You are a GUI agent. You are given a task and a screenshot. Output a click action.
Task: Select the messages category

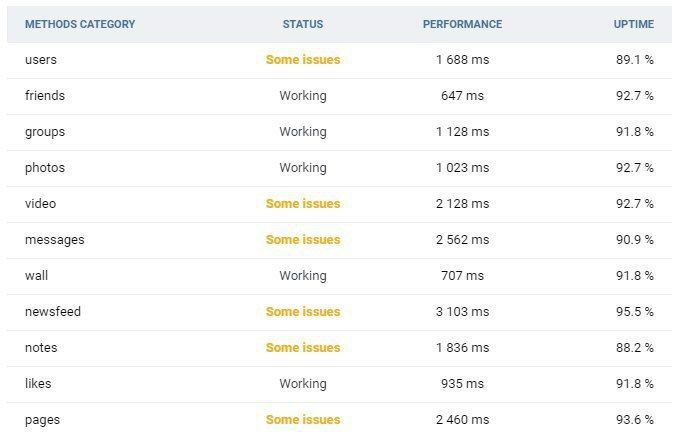click(x=55, y=240)
